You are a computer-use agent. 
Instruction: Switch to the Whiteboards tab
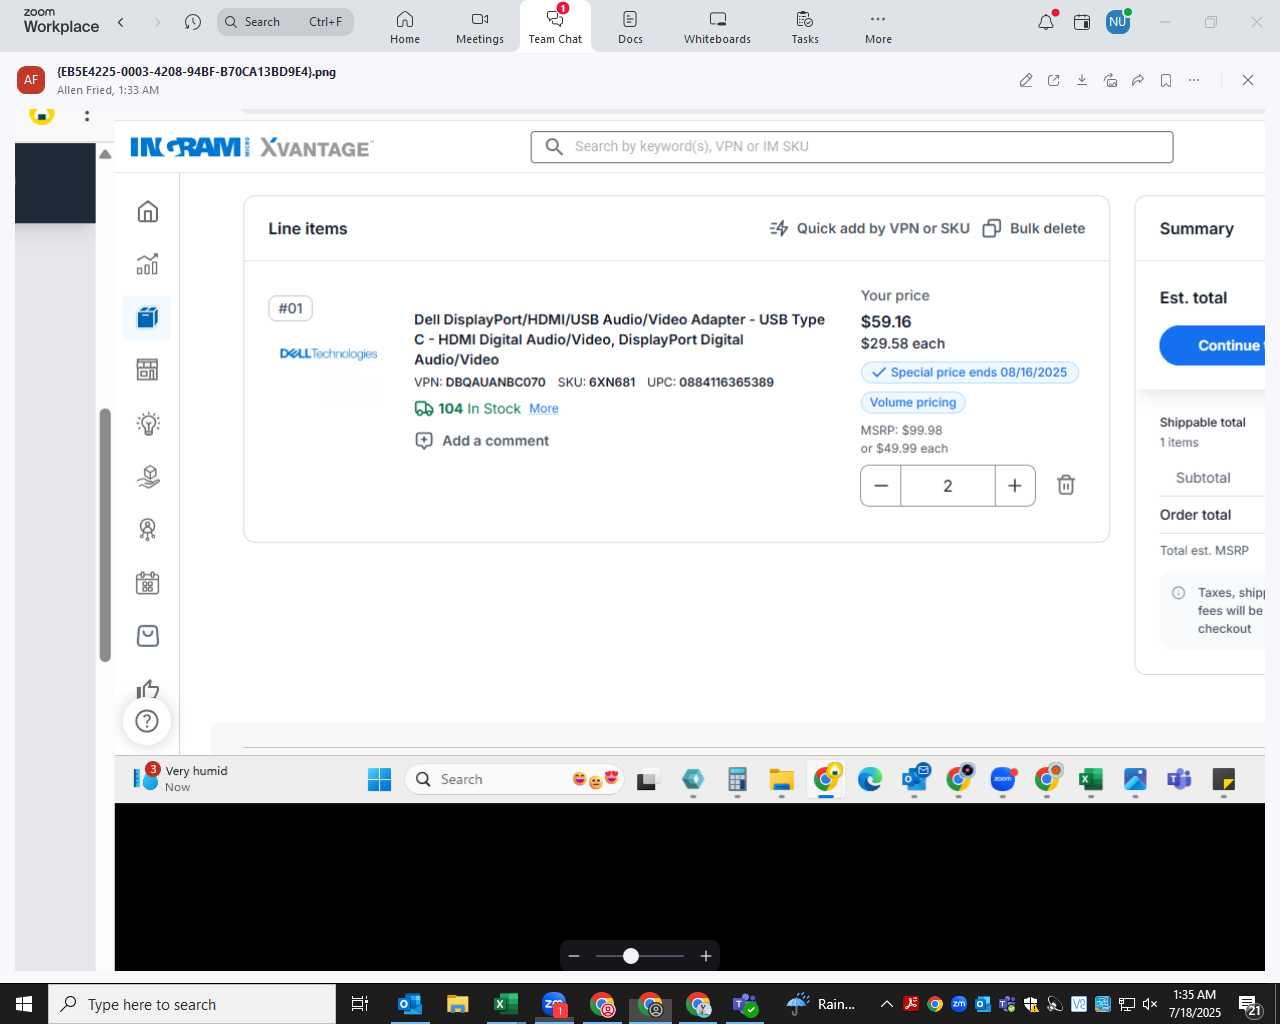pos(717,27)
